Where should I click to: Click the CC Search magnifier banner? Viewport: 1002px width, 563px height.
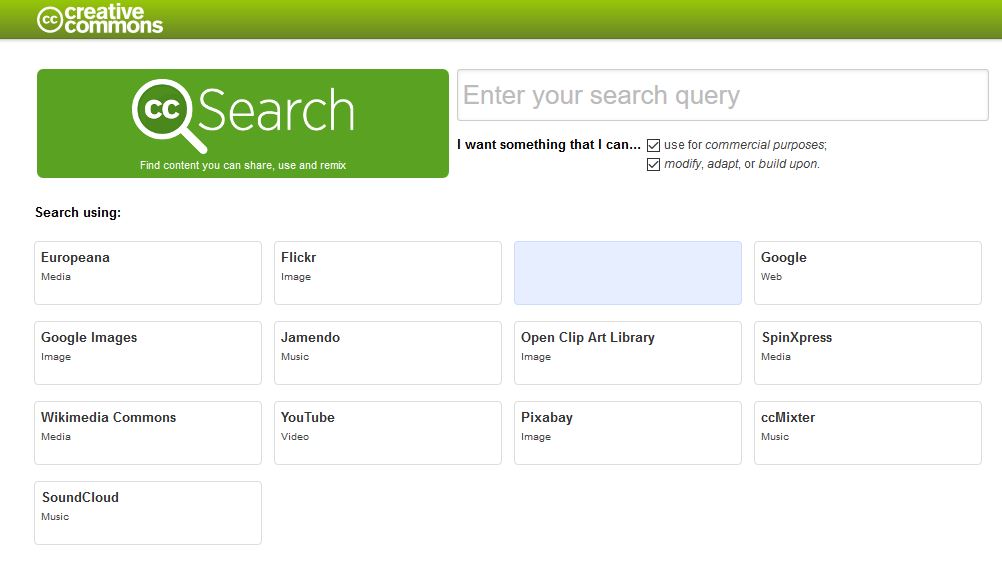(243, 112)
